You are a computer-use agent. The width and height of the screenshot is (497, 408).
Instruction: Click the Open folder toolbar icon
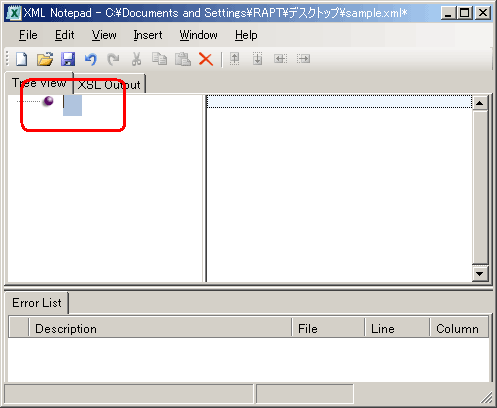pyautogui.click(x=45, y=59)
